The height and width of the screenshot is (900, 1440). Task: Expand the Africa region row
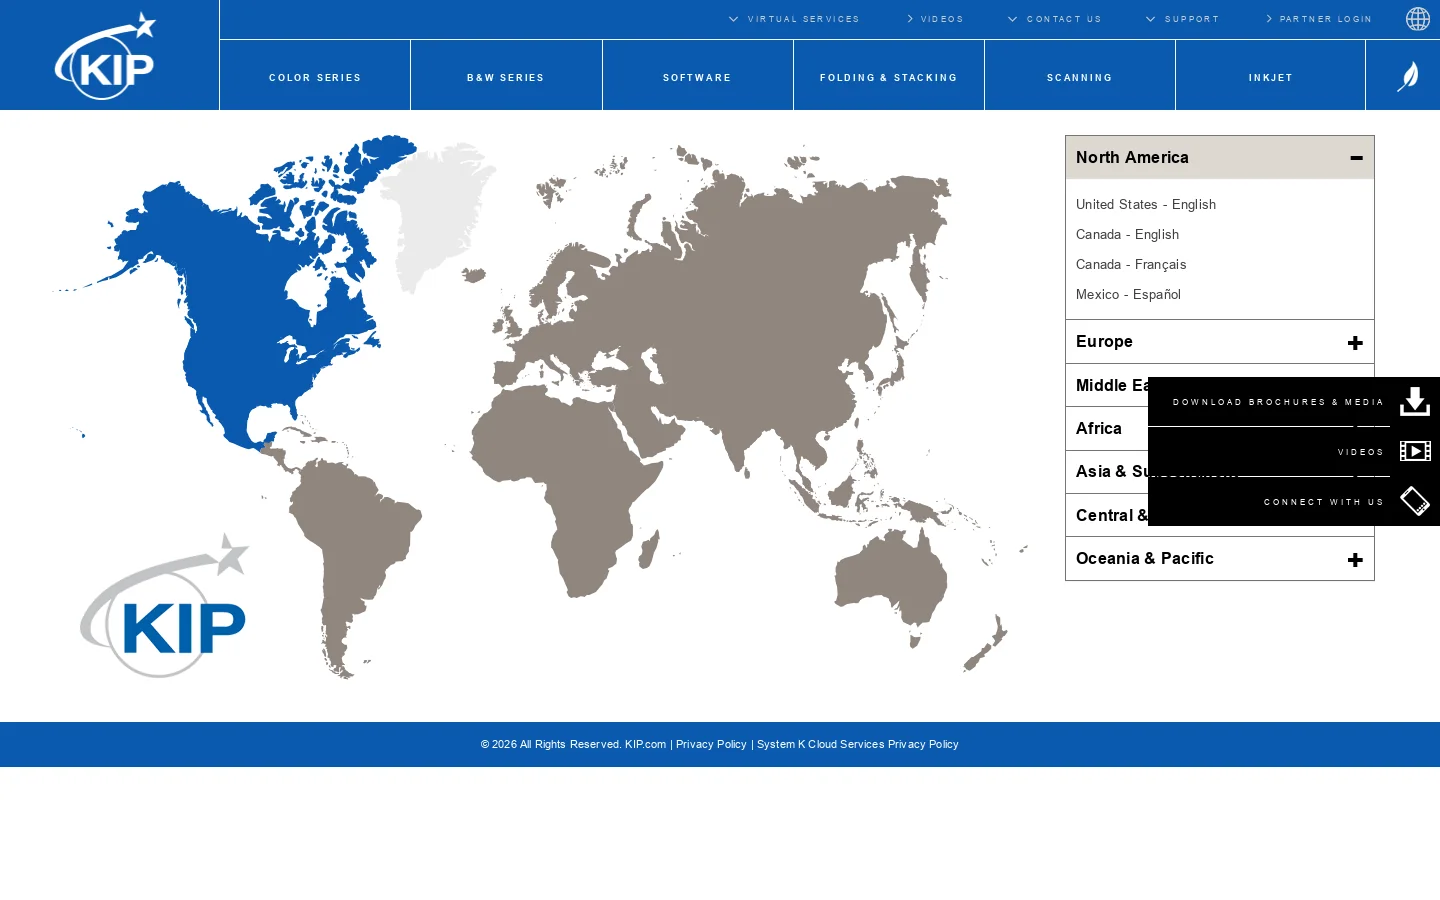[x=1107, y=429]
